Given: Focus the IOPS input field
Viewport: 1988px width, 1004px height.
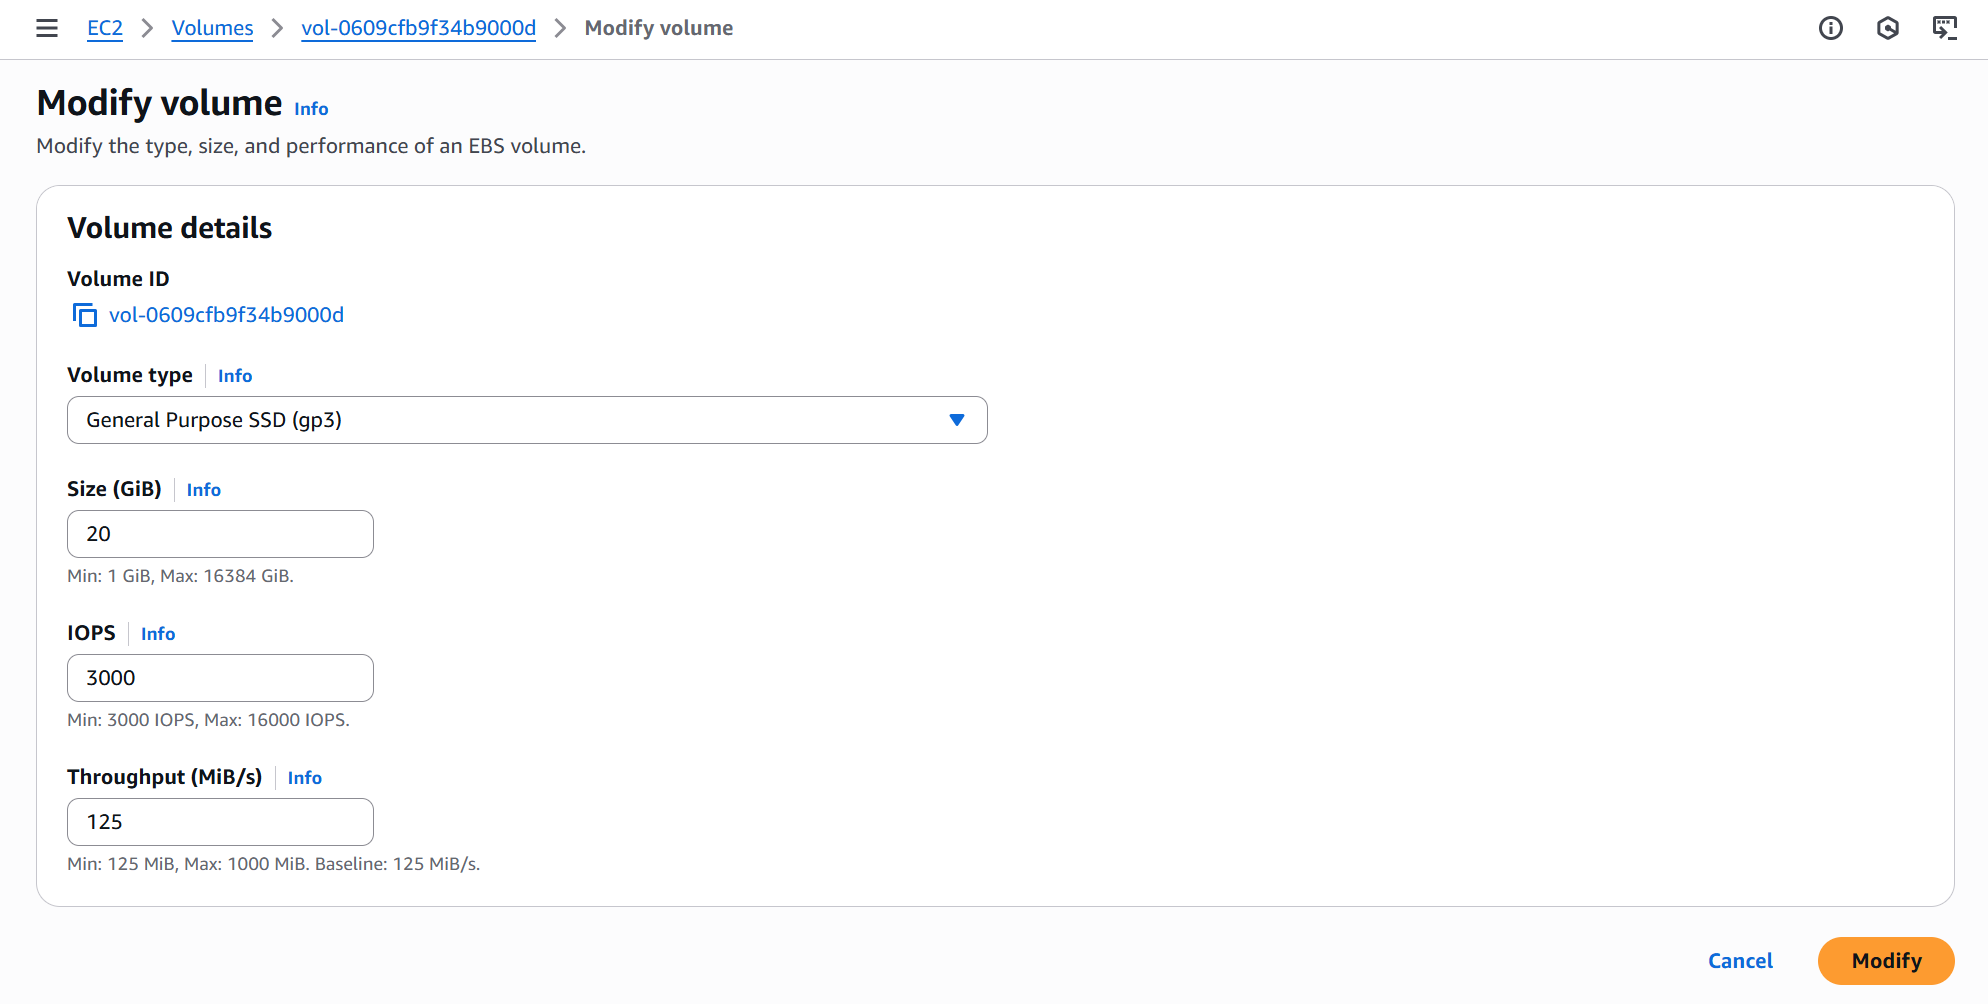Looking at the screenshot, I should pyautogui.click(x=220, y=678).
